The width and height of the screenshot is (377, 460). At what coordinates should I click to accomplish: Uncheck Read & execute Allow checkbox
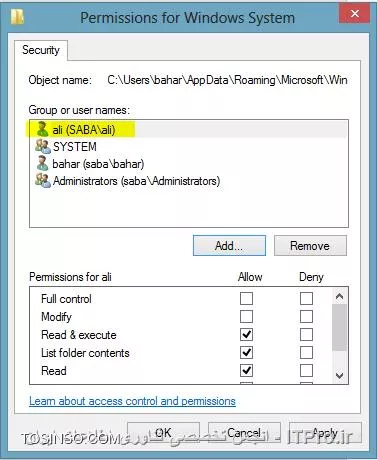[246, 334]
